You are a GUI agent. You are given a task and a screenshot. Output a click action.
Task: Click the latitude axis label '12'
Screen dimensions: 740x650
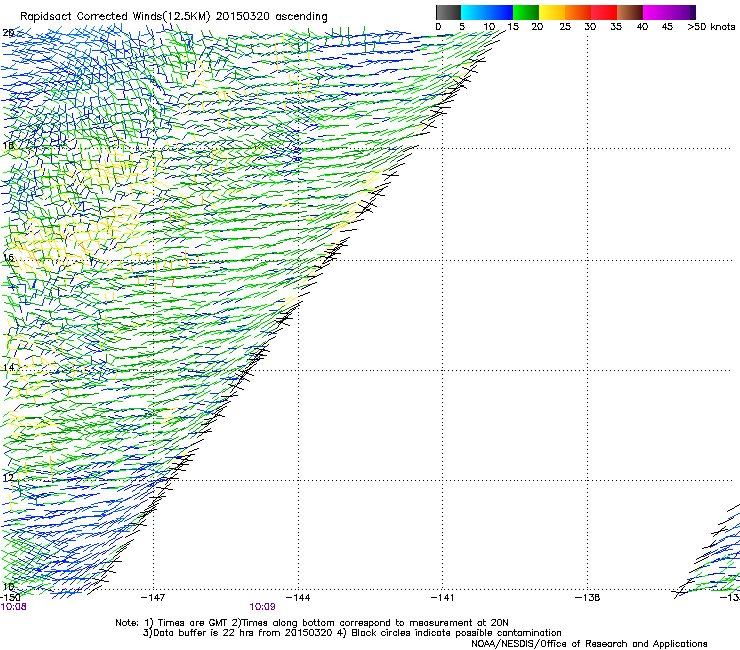8,478
